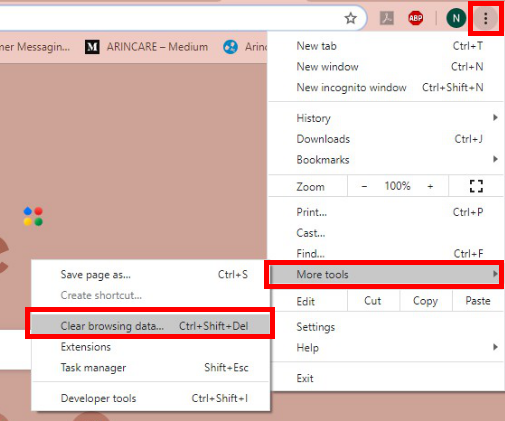Image resolution: width=505 pixels, height=421 pixels.
Task: Open Developer tools from submenu
Action: pyautogui.click(x=150, y=398)
